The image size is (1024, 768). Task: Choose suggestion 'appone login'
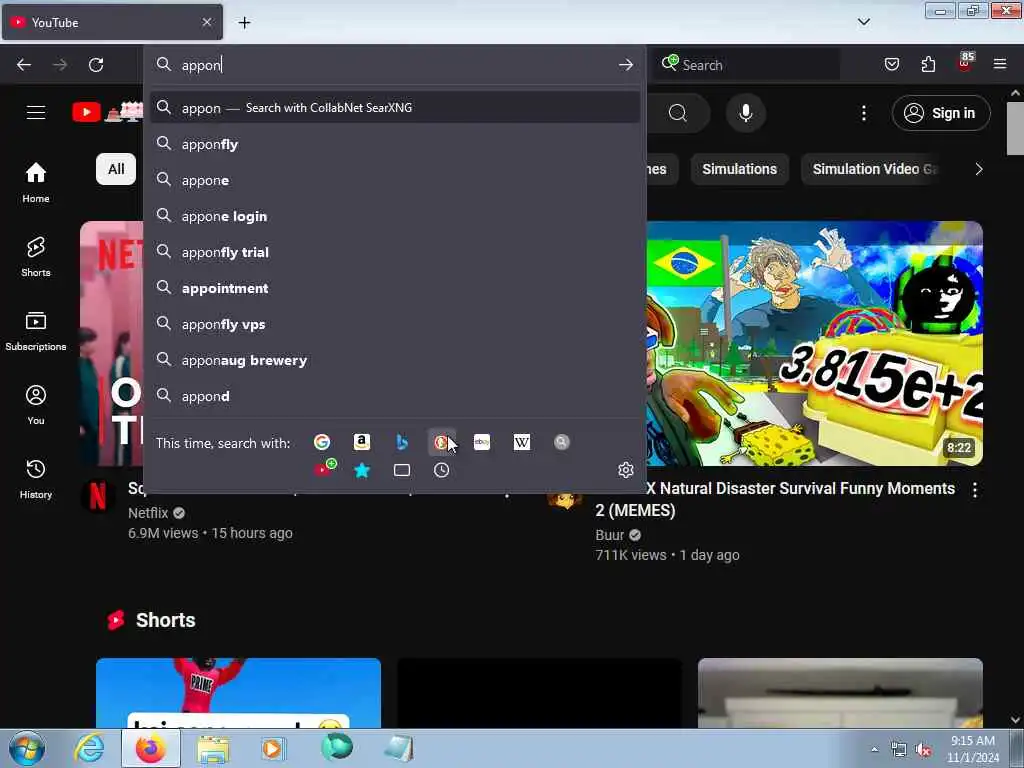pyautogui.click(x=394, y=216)
